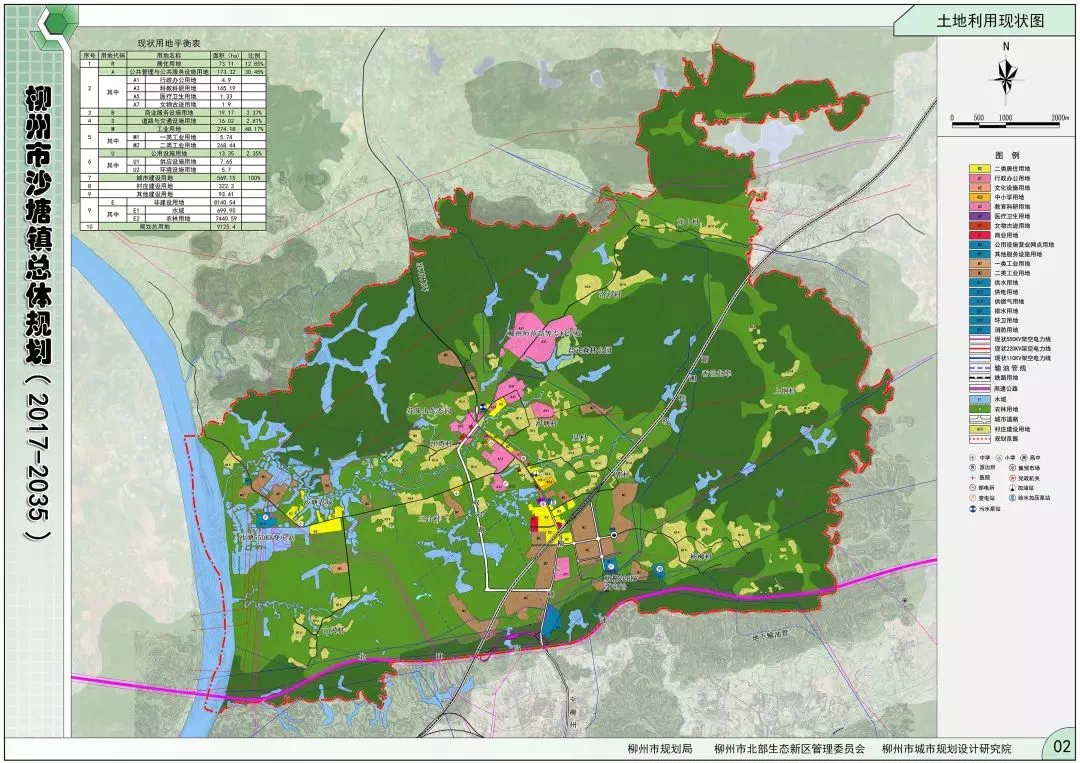1080x763 pixels.
Task: Click the 加油站 gas station legend symbol
Action: (x=1012, y=488)
